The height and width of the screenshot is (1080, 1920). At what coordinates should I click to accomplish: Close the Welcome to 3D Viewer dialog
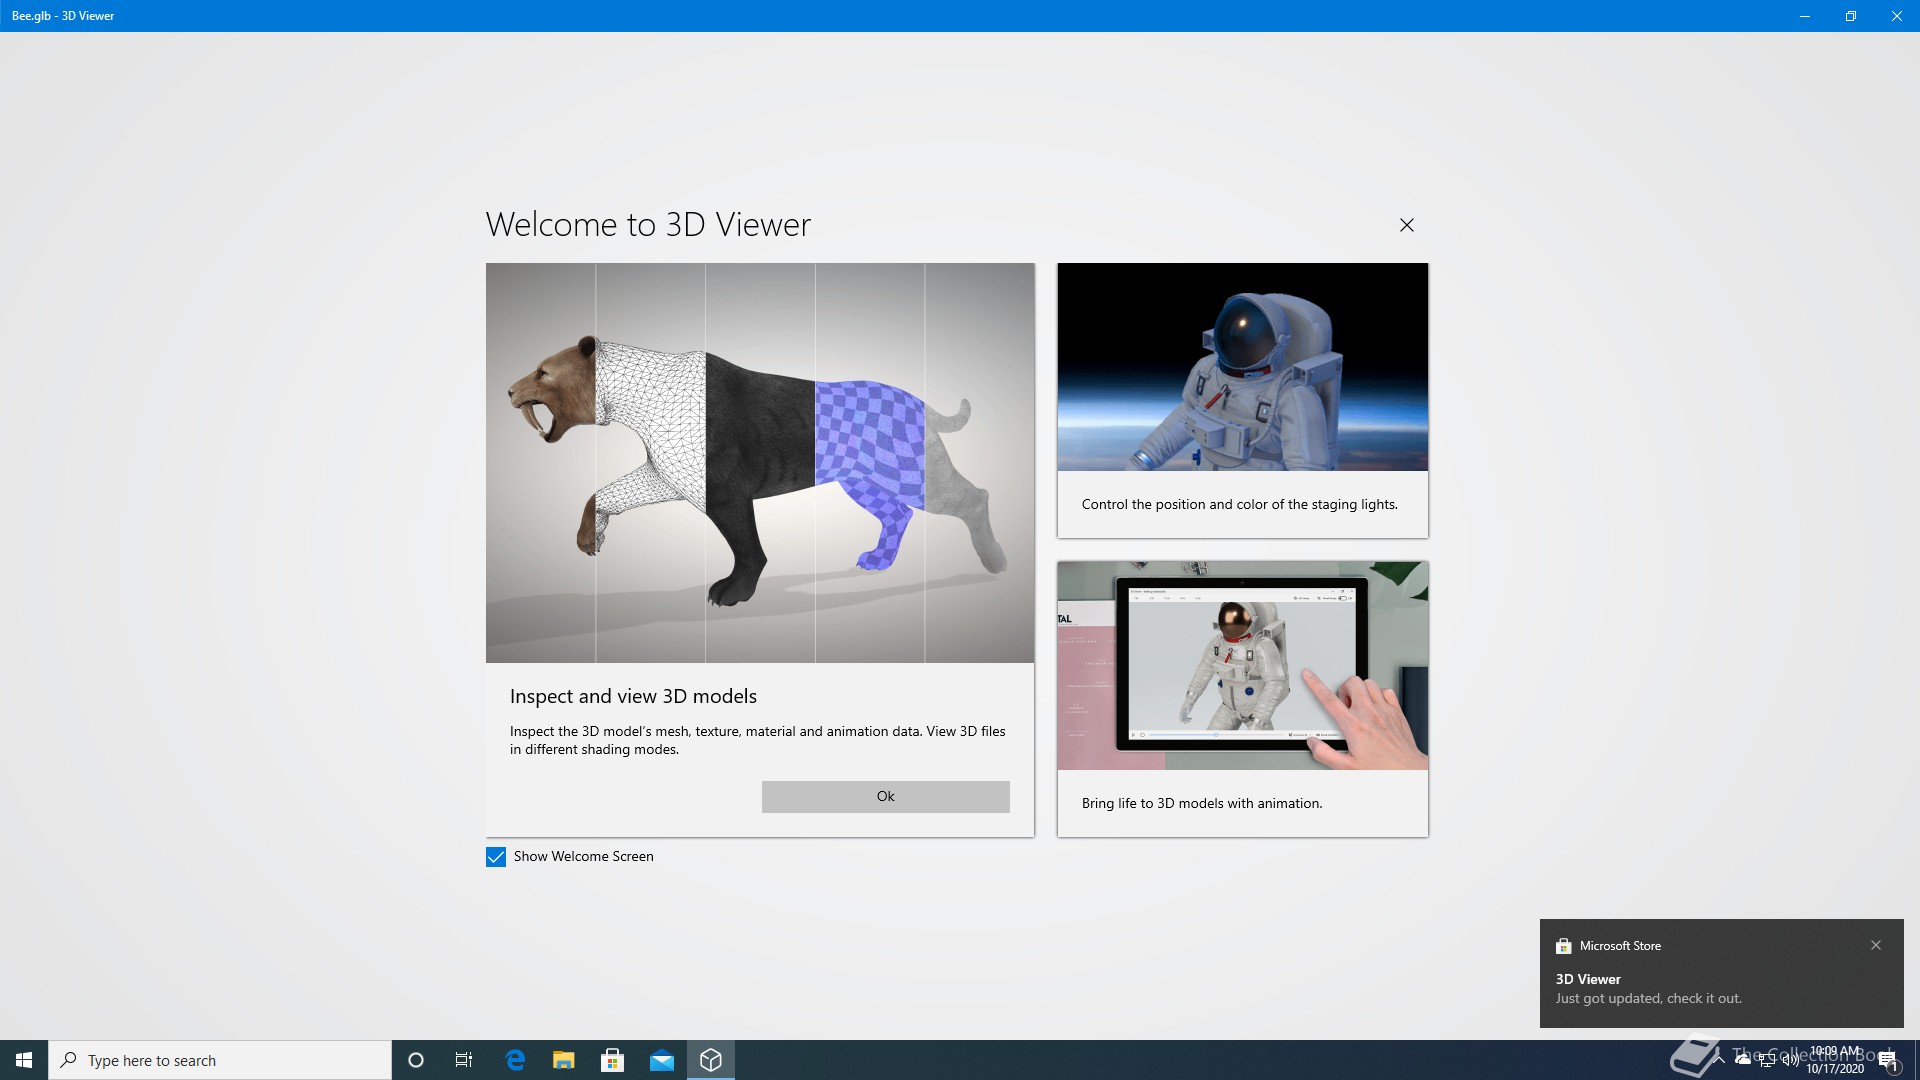coord(1406,225)
